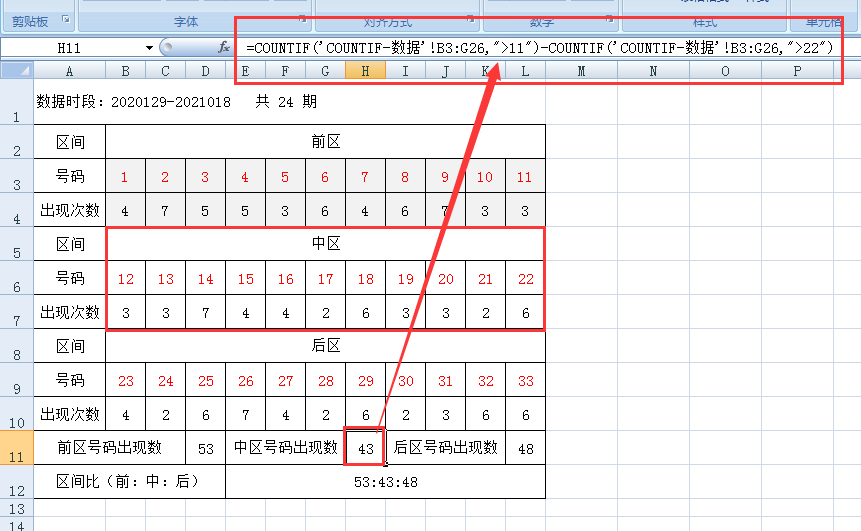This screenshot has height=531, width=861.
Task: Select the count cell under number 25
Action: (x=205, y=414)
